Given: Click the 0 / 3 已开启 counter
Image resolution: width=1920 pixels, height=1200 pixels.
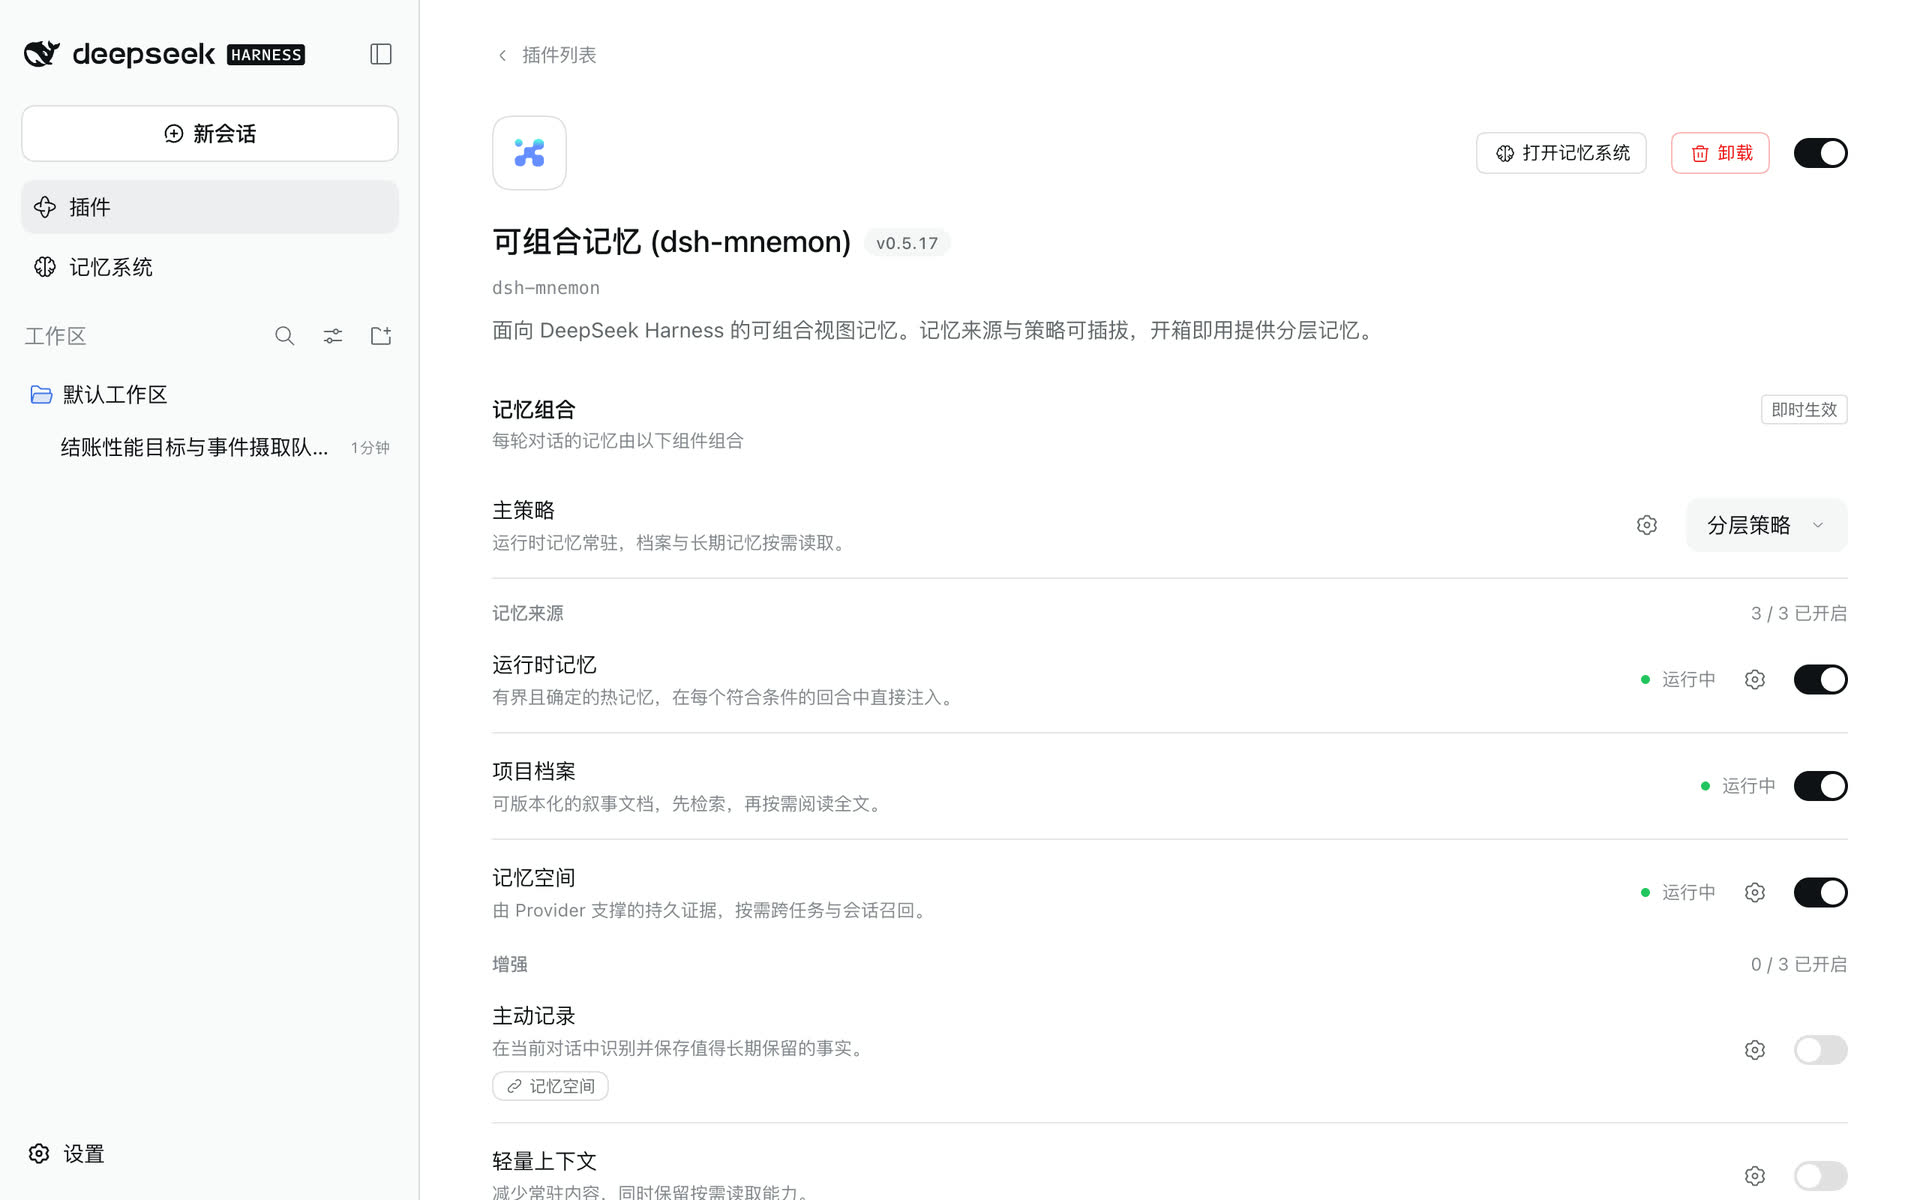Looking at the screenshot, I should coord(1798,964).
